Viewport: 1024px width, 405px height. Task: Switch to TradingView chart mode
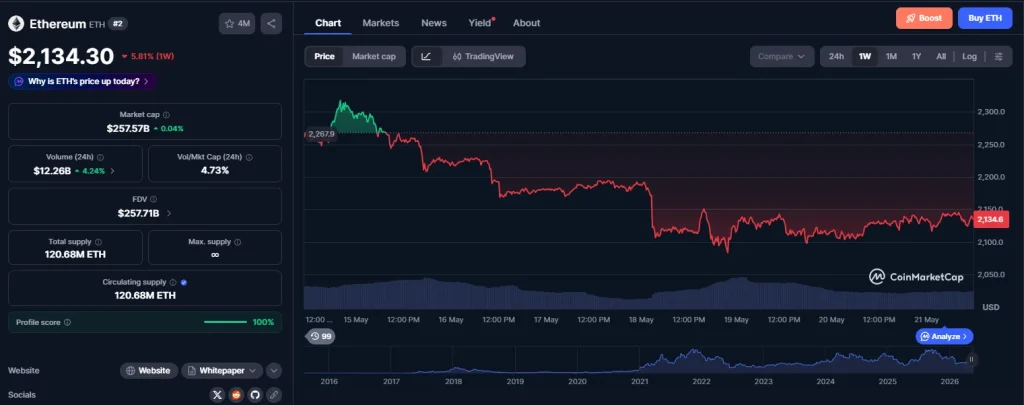pyautogui.click(x=483, y=56)
